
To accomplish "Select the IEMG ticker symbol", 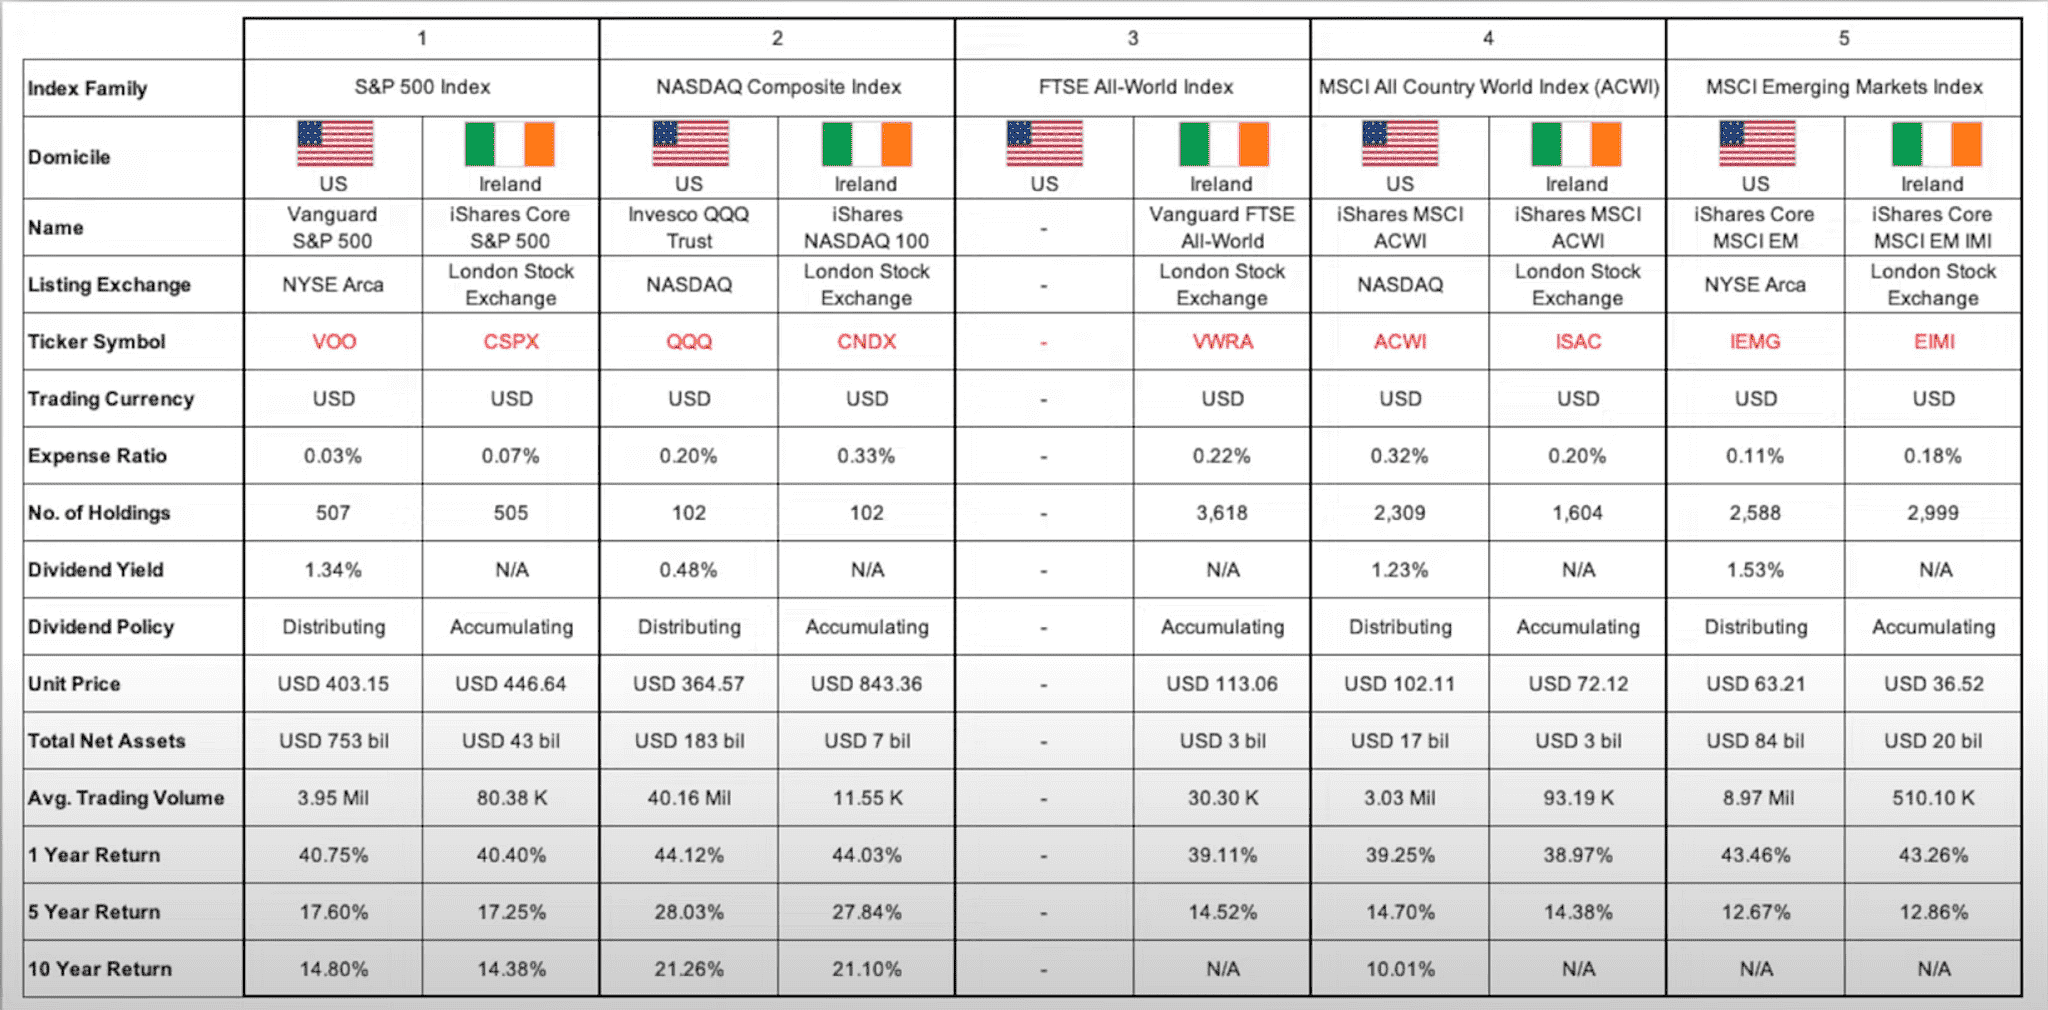I will click(x=1755, y=342).
